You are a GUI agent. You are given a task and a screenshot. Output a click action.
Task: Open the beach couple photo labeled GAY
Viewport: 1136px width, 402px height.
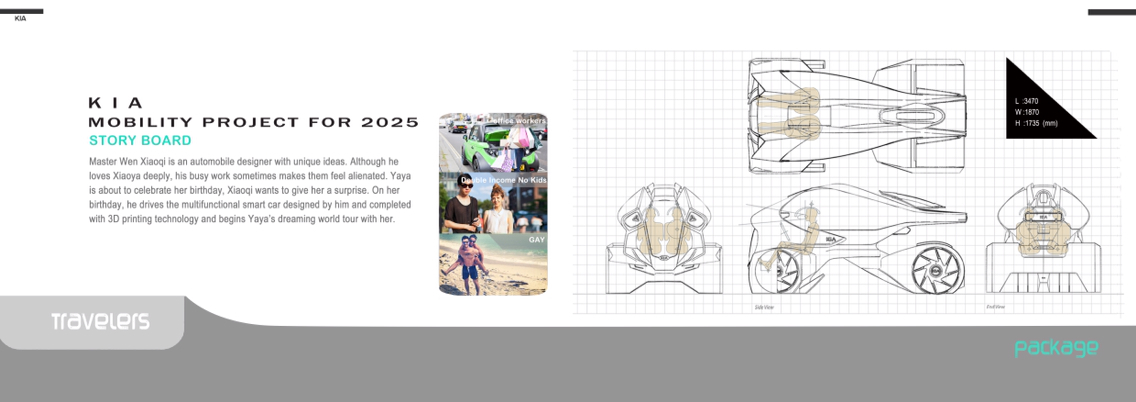(493, 264)
